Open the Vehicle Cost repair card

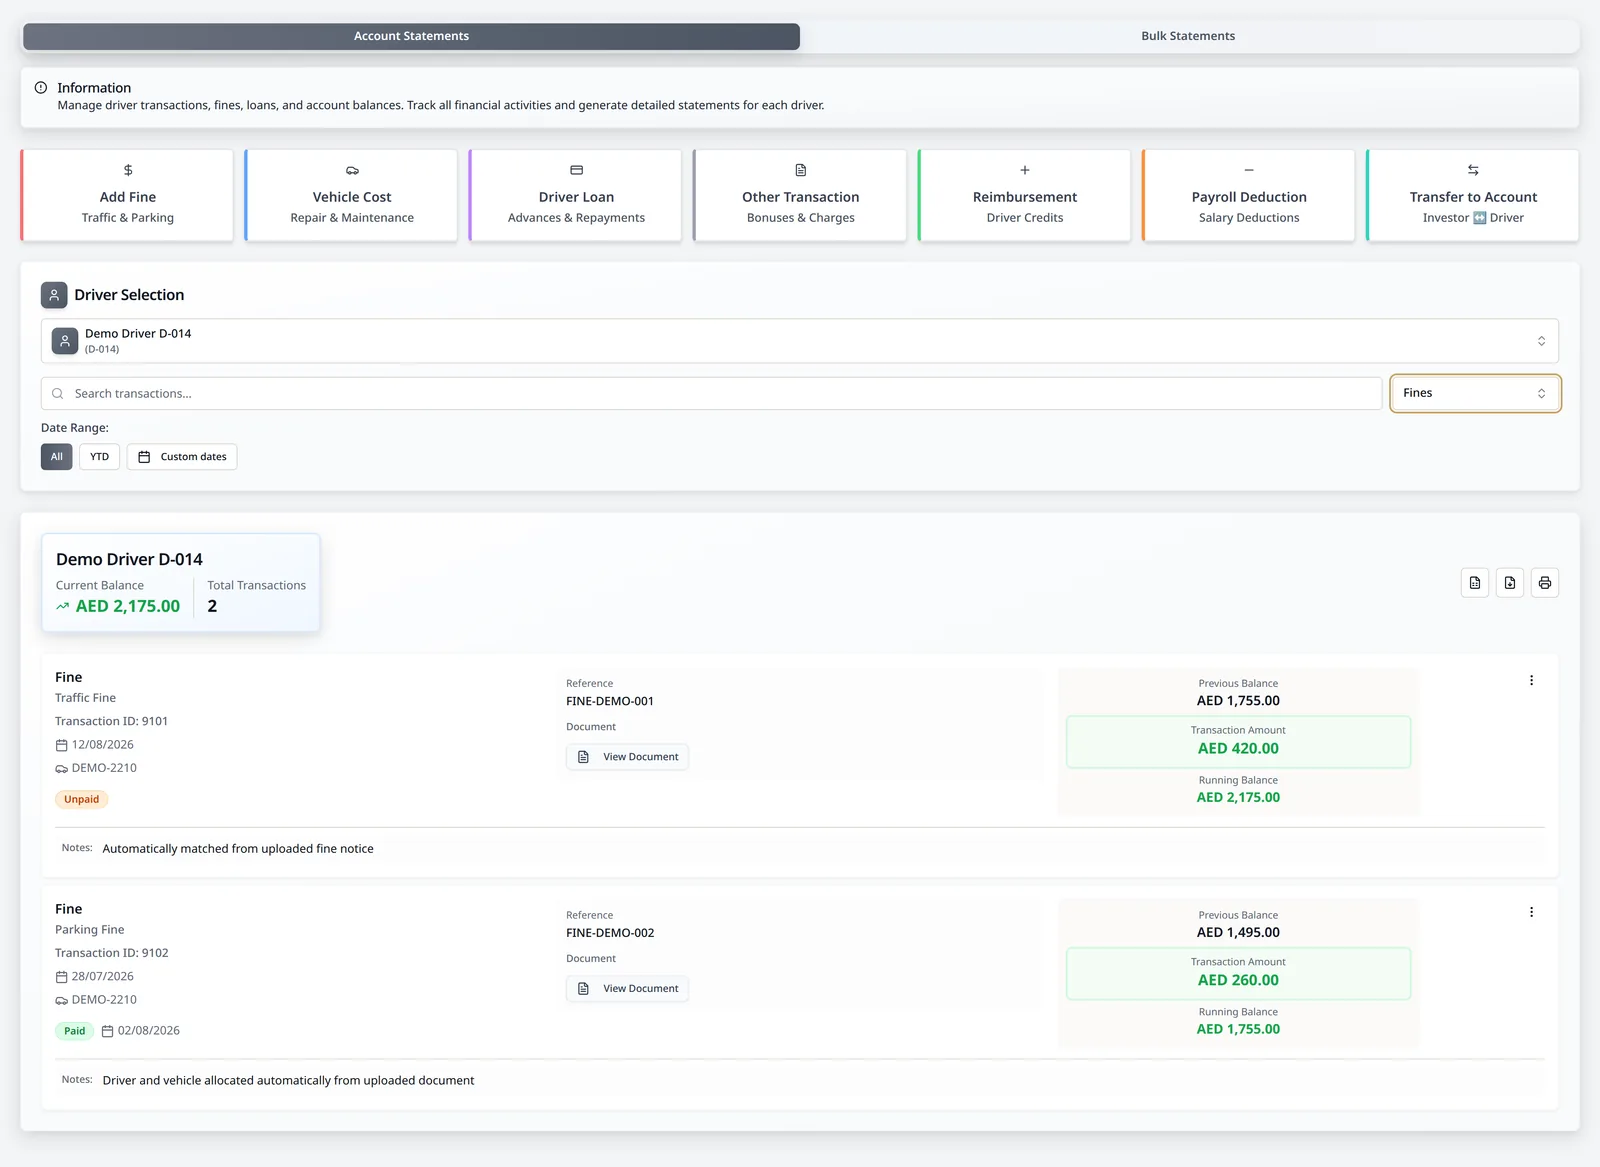352,196
